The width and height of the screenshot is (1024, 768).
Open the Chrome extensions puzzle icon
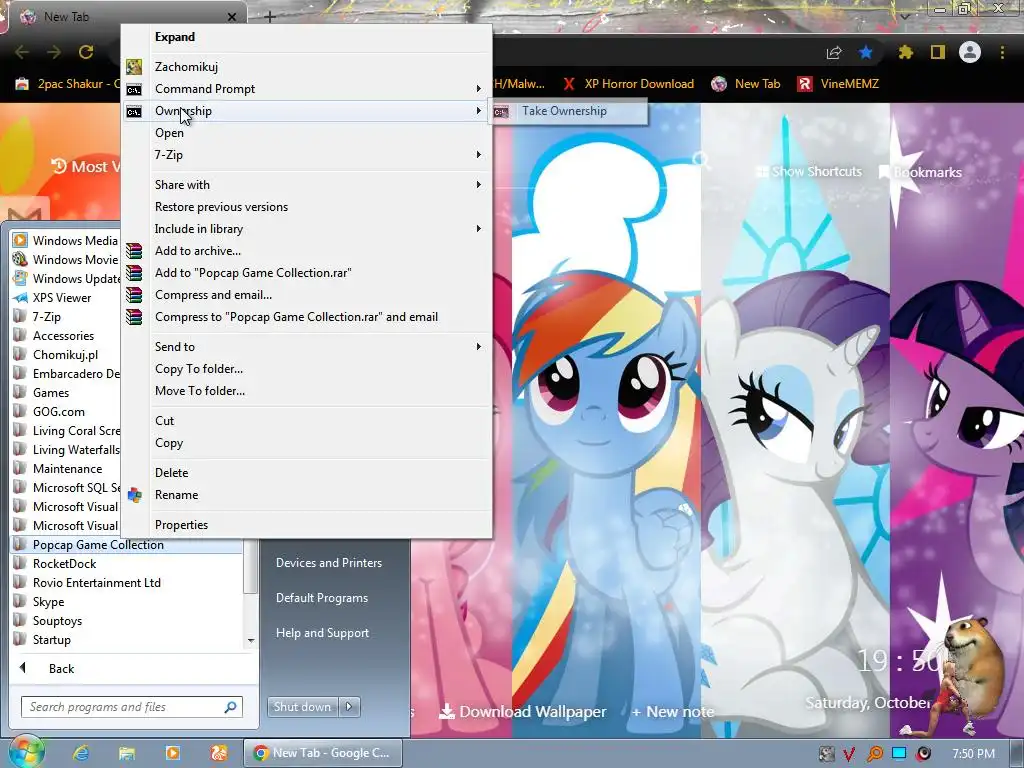905,52
